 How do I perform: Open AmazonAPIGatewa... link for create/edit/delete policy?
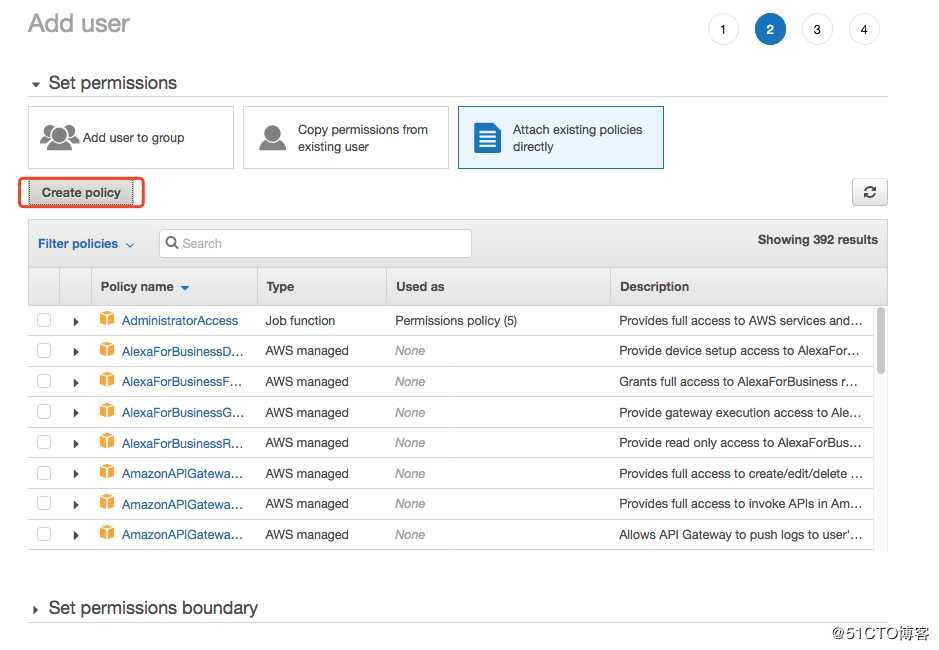(182, 474)
